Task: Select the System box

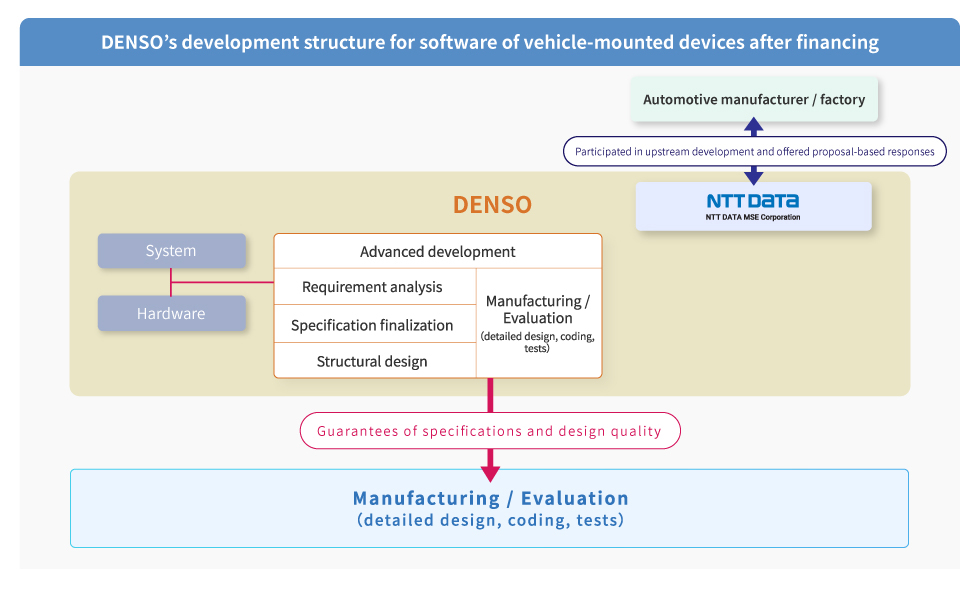Action: [x=171, y=251]
